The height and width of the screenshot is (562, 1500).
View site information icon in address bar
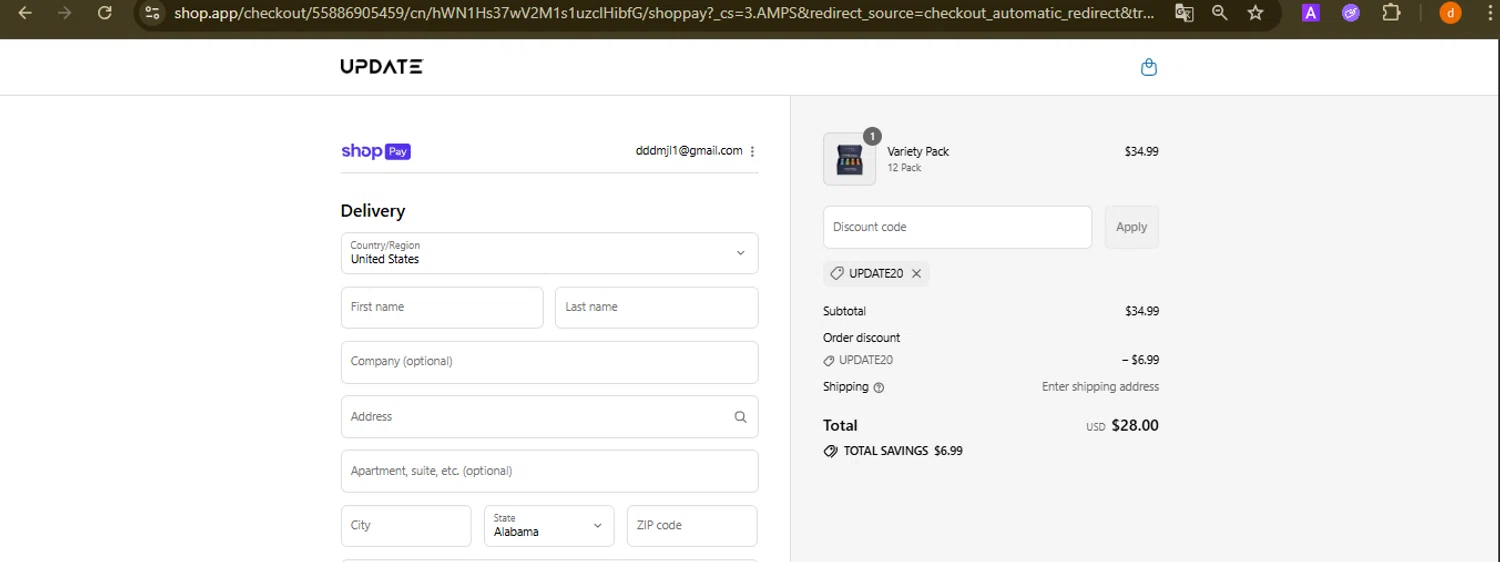coord(152,13)
